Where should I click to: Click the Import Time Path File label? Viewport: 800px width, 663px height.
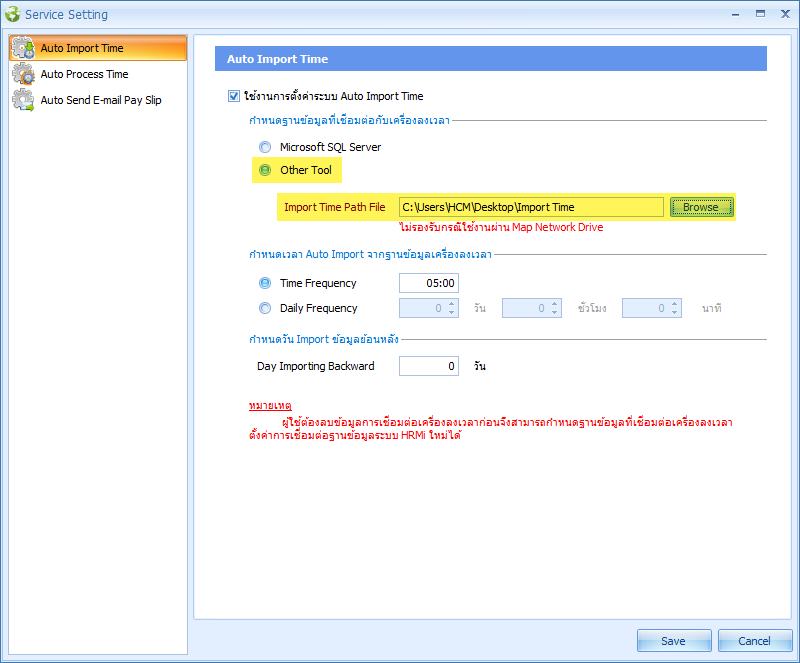coord(335,207)
